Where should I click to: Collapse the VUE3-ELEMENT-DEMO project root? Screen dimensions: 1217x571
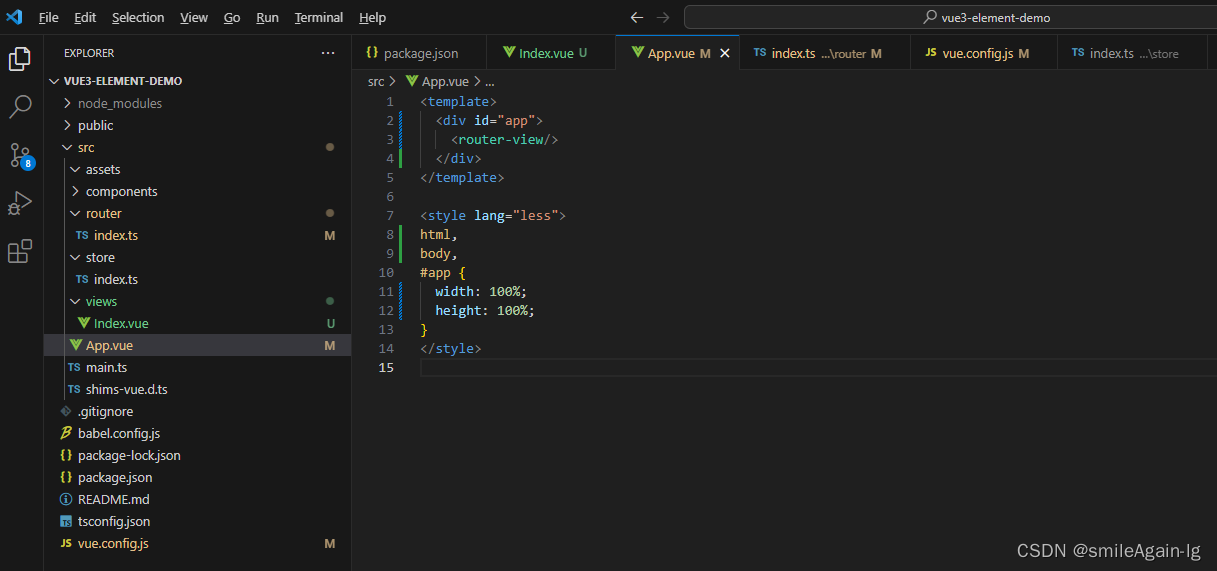click(122, 81)
